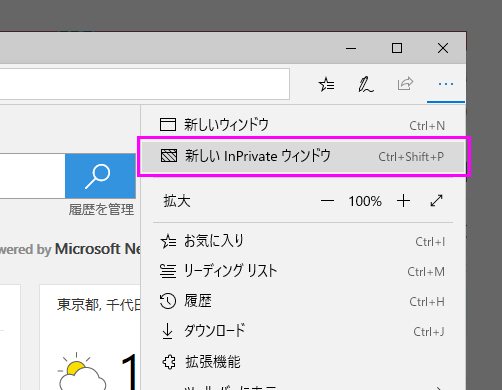Click the Web Note pen icon
The image size is (502, 390).
[x=366, y=84]
